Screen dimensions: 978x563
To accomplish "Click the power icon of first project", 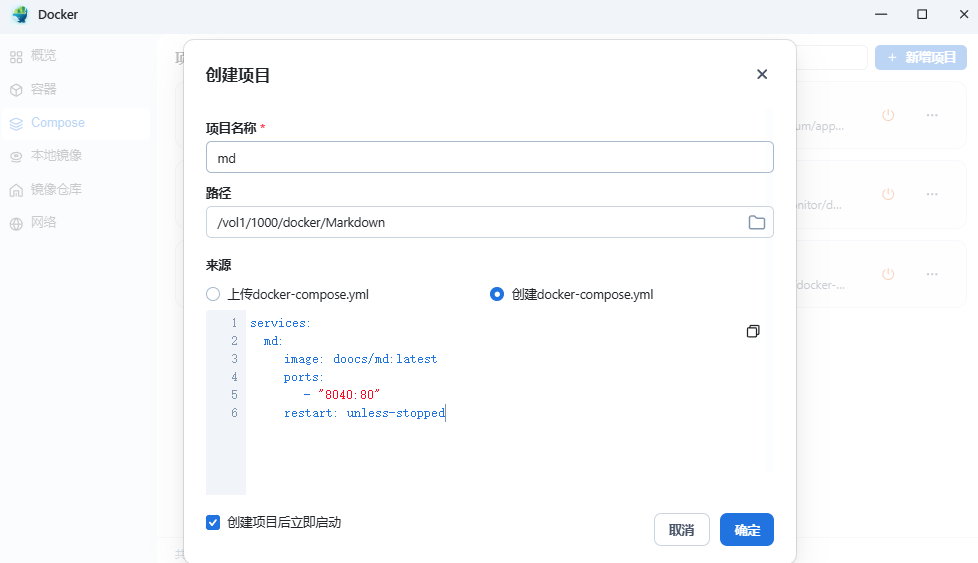I will (887, 115).
